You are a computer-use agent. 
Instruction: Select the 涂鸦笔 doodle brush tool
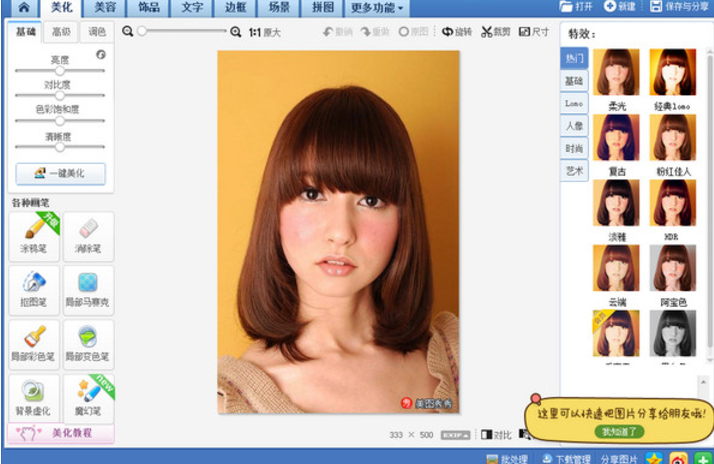pos(34,236)
